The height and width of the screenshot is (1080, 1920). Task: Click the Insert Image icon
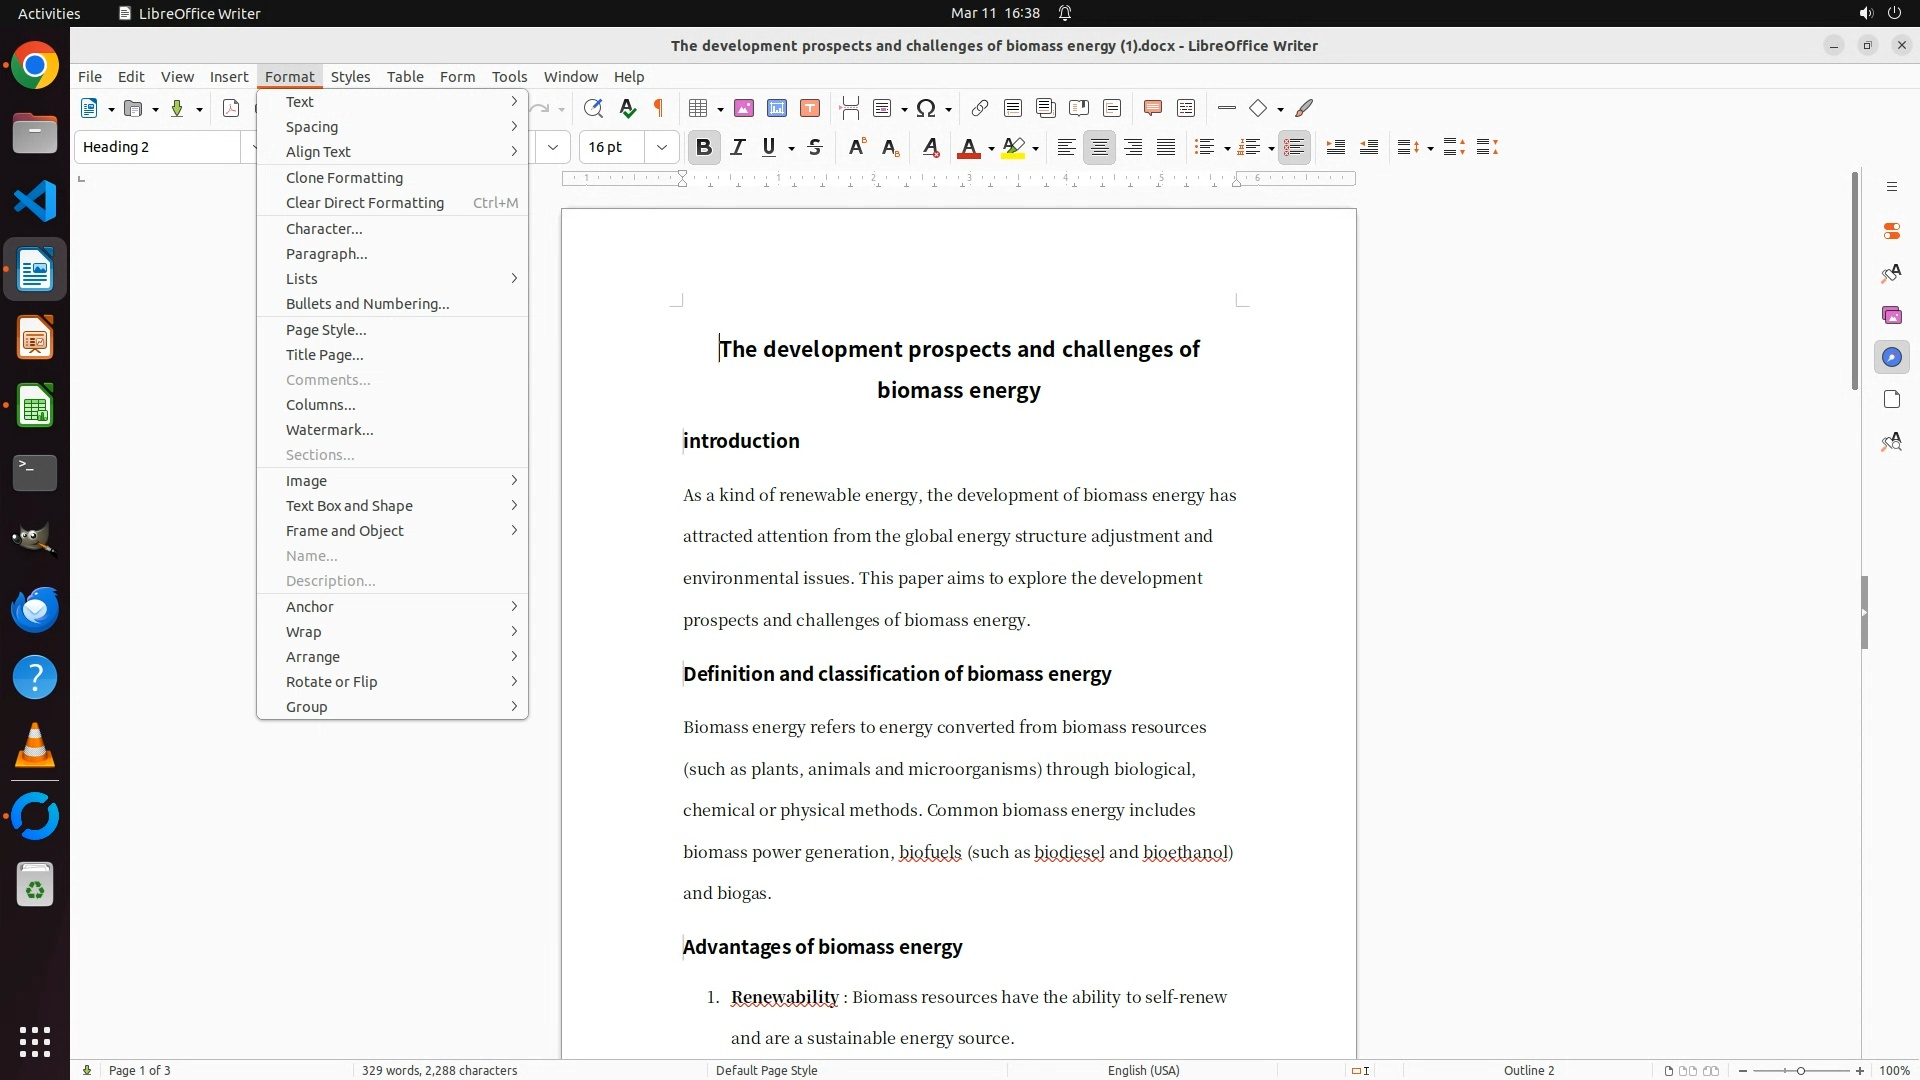coord(744,108)
